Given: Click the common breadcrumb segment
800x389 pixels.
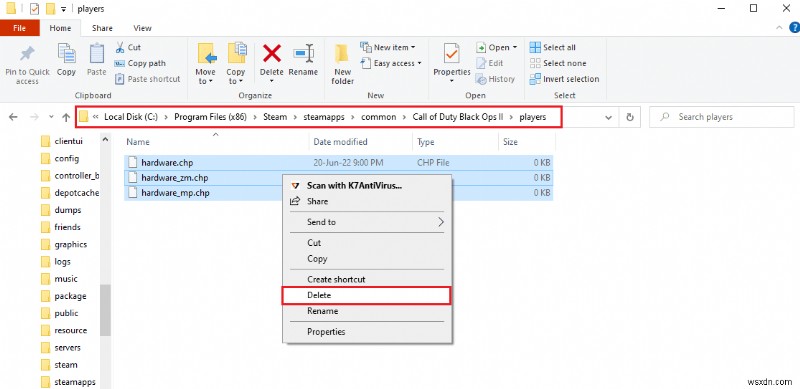Looking at the screenshot, I should pyautogui.click(x=379, y=117).
